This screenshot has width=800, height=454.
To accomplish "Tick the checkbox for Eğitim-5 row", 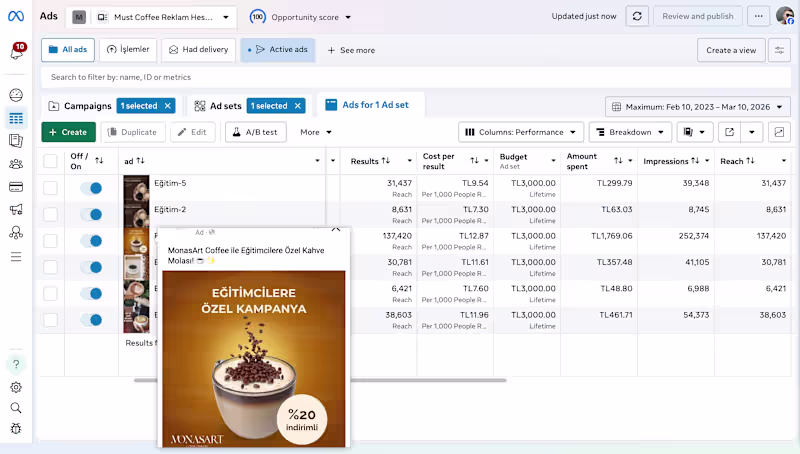I will [x=51, y=188].
